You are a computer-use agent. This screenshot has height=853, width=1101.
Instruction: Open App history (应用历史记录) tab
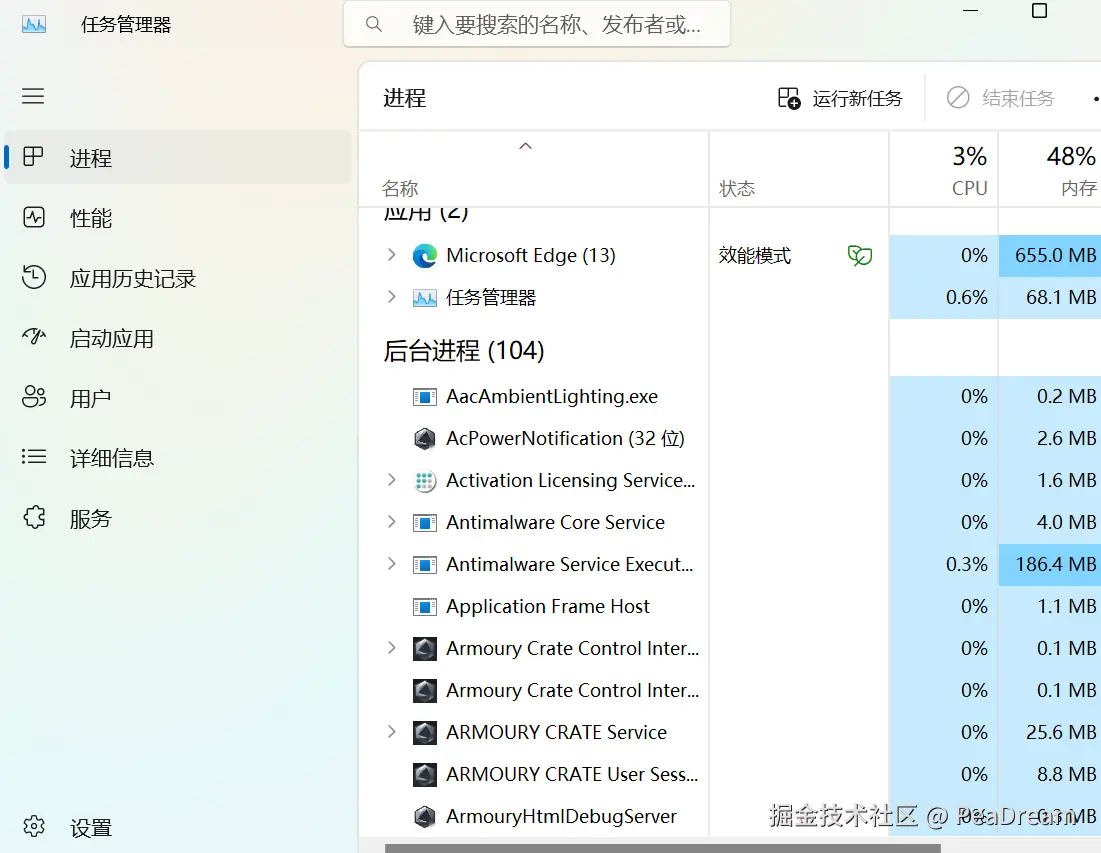pos(178,278)
